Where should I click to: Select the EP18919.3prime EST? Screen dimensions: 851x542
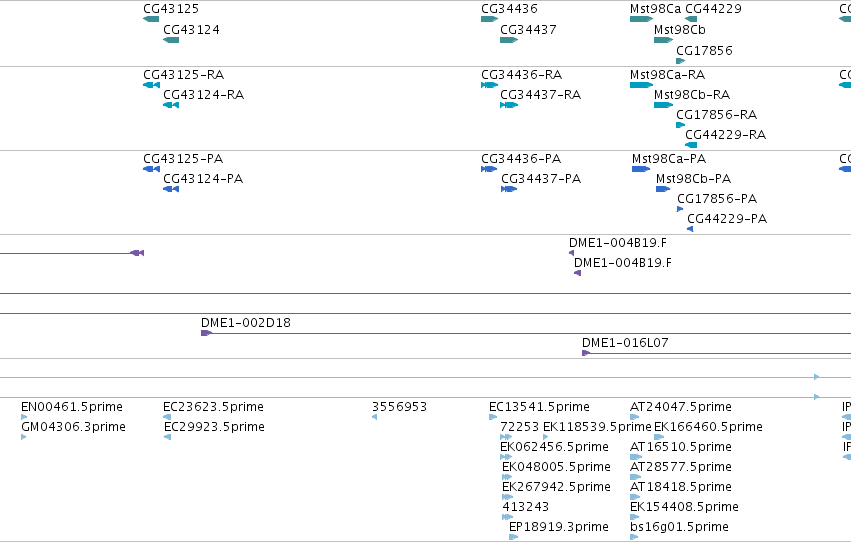pos(513,537)
